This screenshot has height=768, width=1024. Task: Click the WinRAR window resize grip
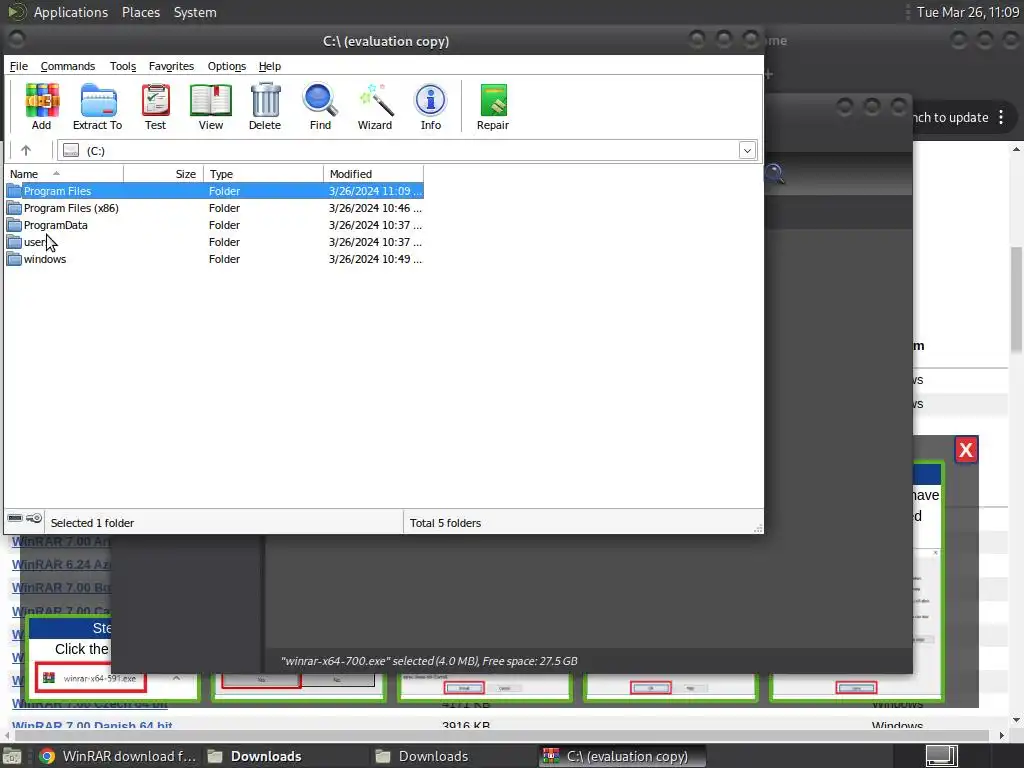click(758, 528)
